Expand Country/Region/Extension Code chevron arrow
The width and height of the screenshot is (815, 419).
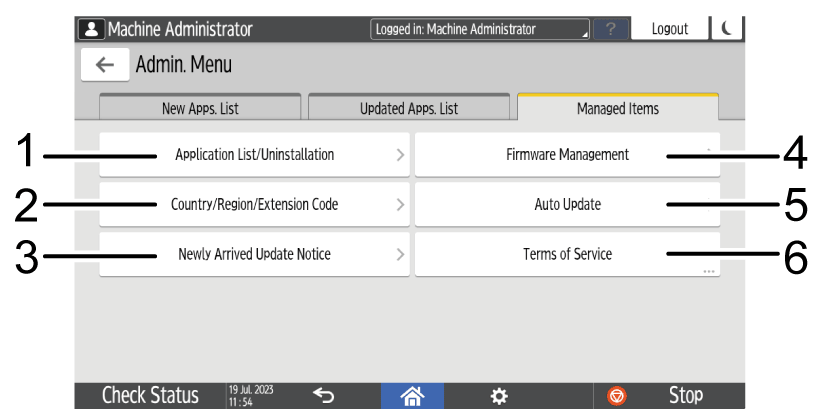tap(399, 205)
